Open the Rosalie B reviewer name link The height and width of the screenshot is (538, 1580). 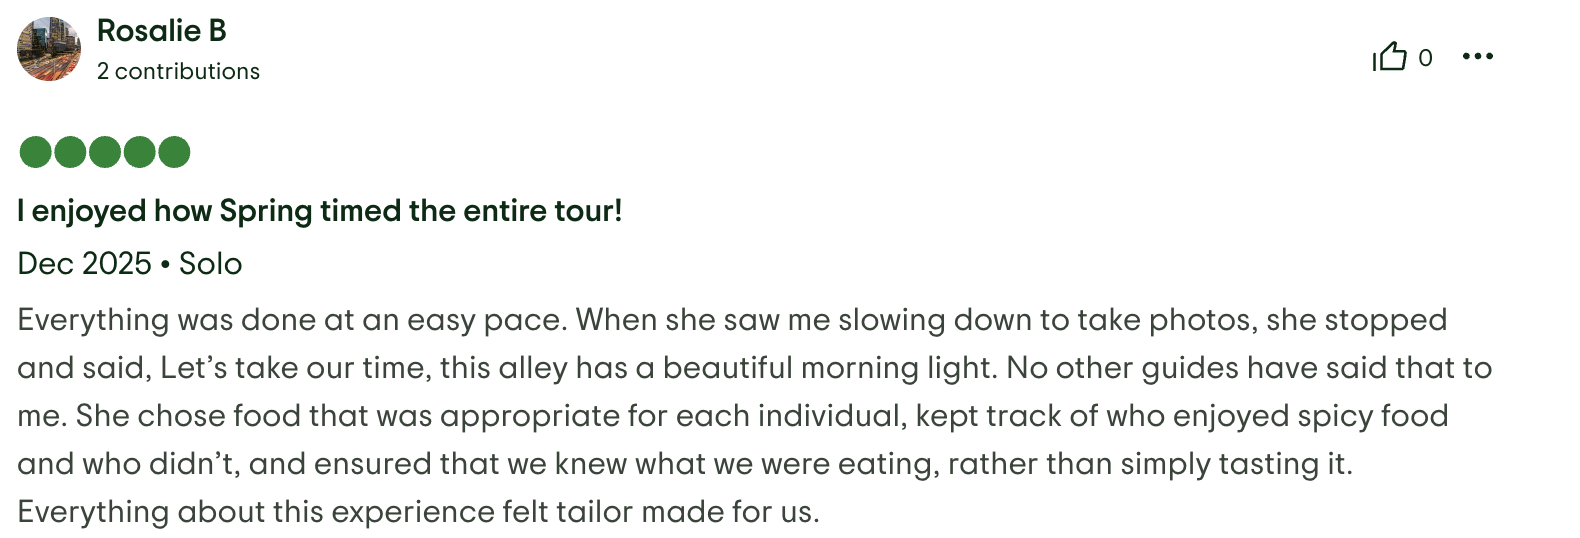coord(161,31)
